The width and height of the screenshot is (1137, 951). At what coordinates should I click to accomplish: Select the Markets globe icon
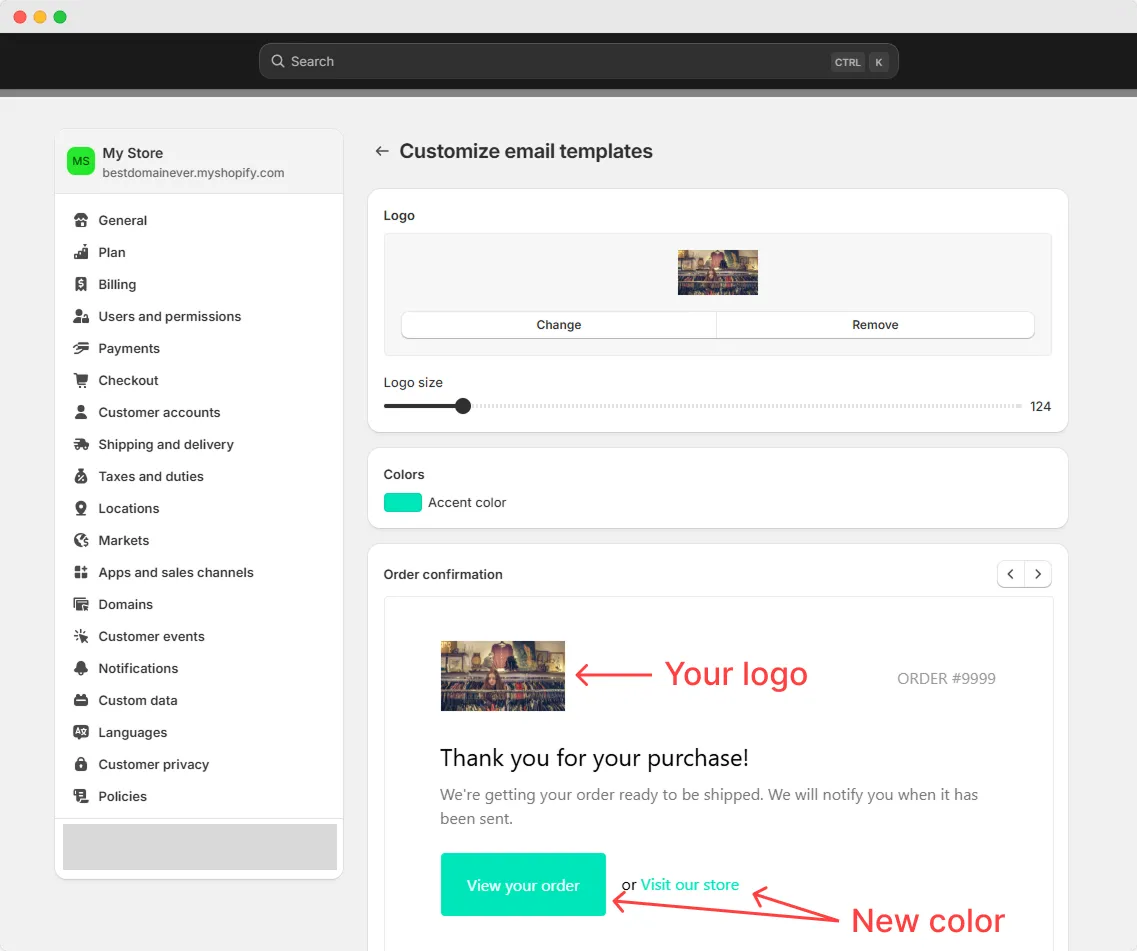(x=81, y=540)
